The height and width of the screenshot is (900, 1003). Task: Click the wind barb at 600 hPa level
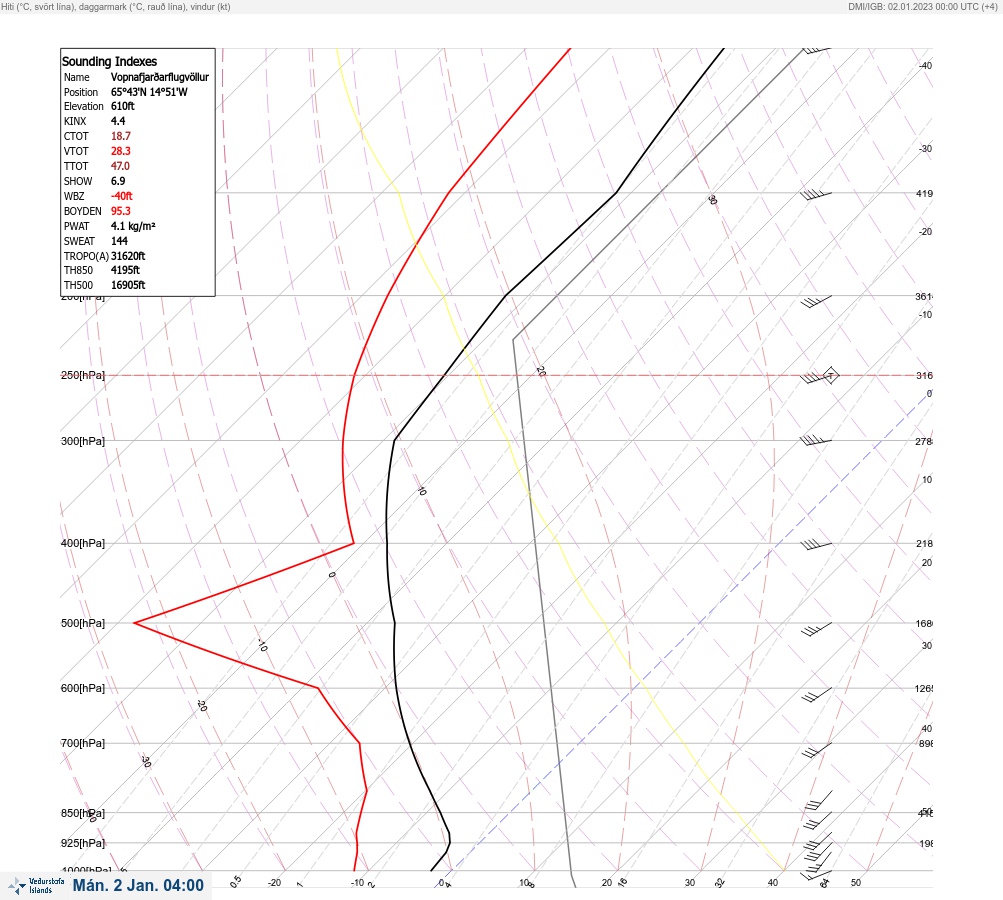(x=817, y=695)
